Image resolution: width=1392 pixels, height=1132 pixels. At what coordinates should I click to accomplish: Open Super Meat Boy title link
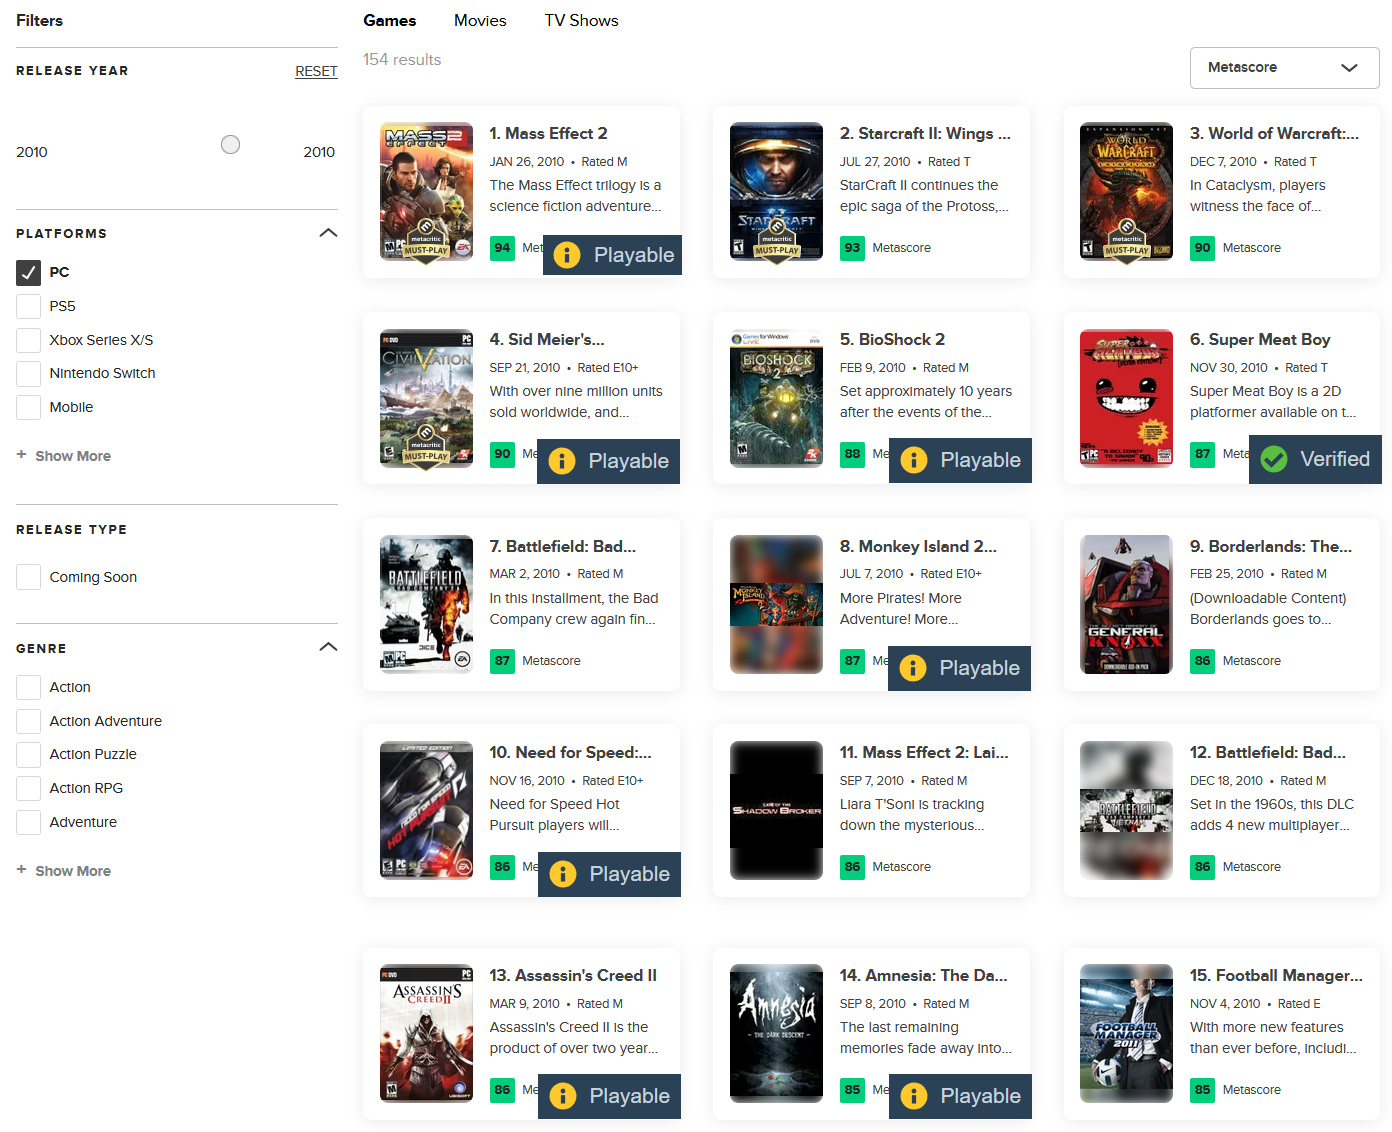(x=1260, y=339)
